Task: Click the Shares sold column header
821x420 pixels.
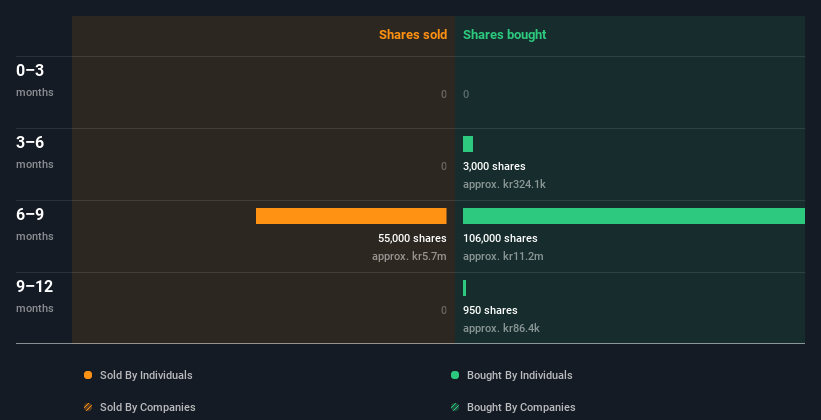Action: pos(413,35)
